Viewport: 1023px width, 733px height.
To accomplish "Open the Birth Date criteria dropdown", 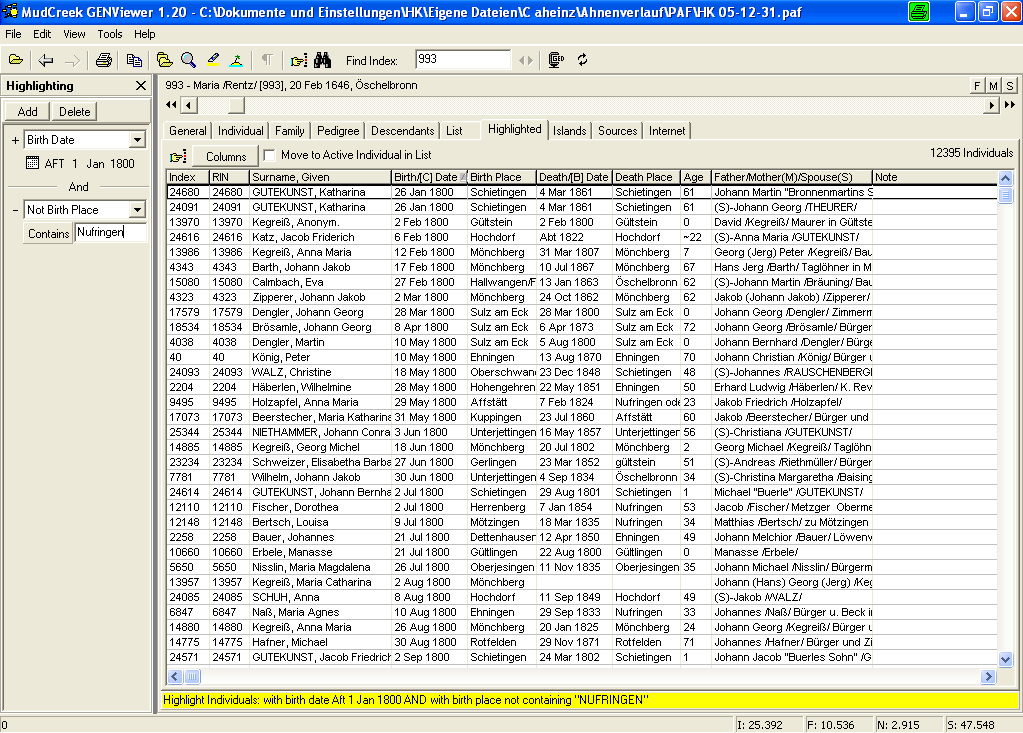I will click(x=137, y=140).
